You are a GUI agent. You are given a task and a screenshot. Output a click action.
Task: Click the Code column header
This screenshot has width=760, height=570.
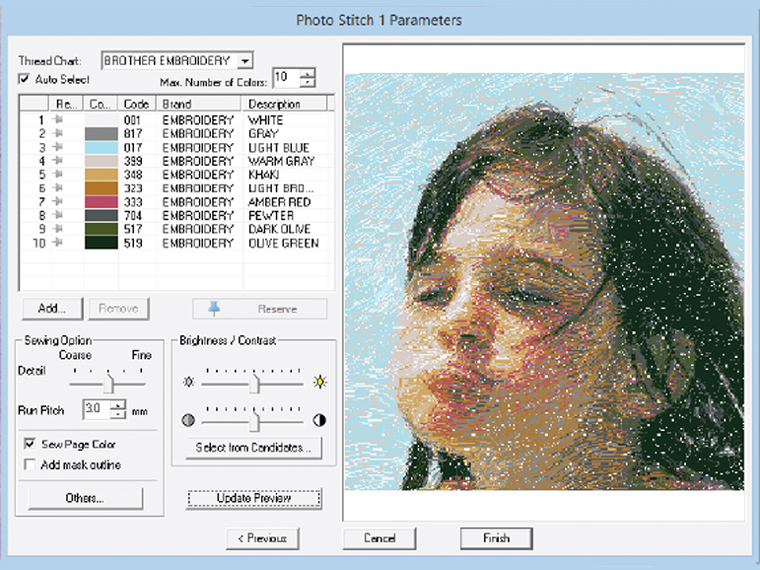(x=137, y=104)
